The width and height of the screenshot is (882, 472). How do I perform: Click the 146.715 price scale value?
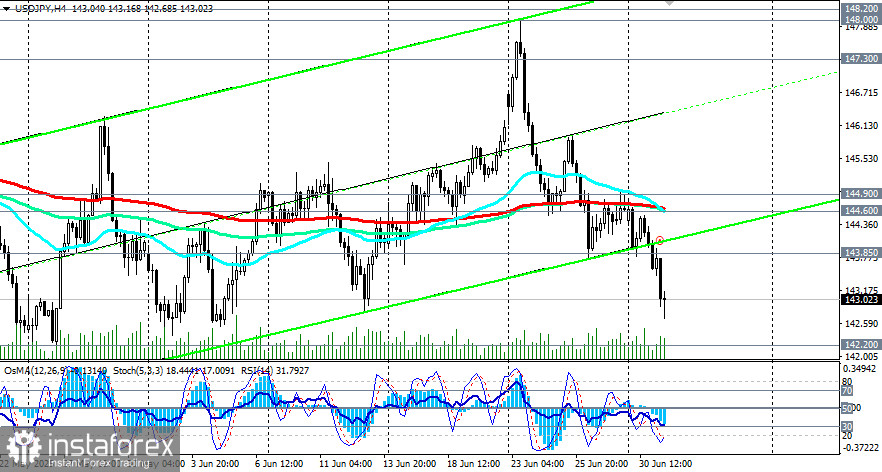pyautogui.click(x=861, y=93)
